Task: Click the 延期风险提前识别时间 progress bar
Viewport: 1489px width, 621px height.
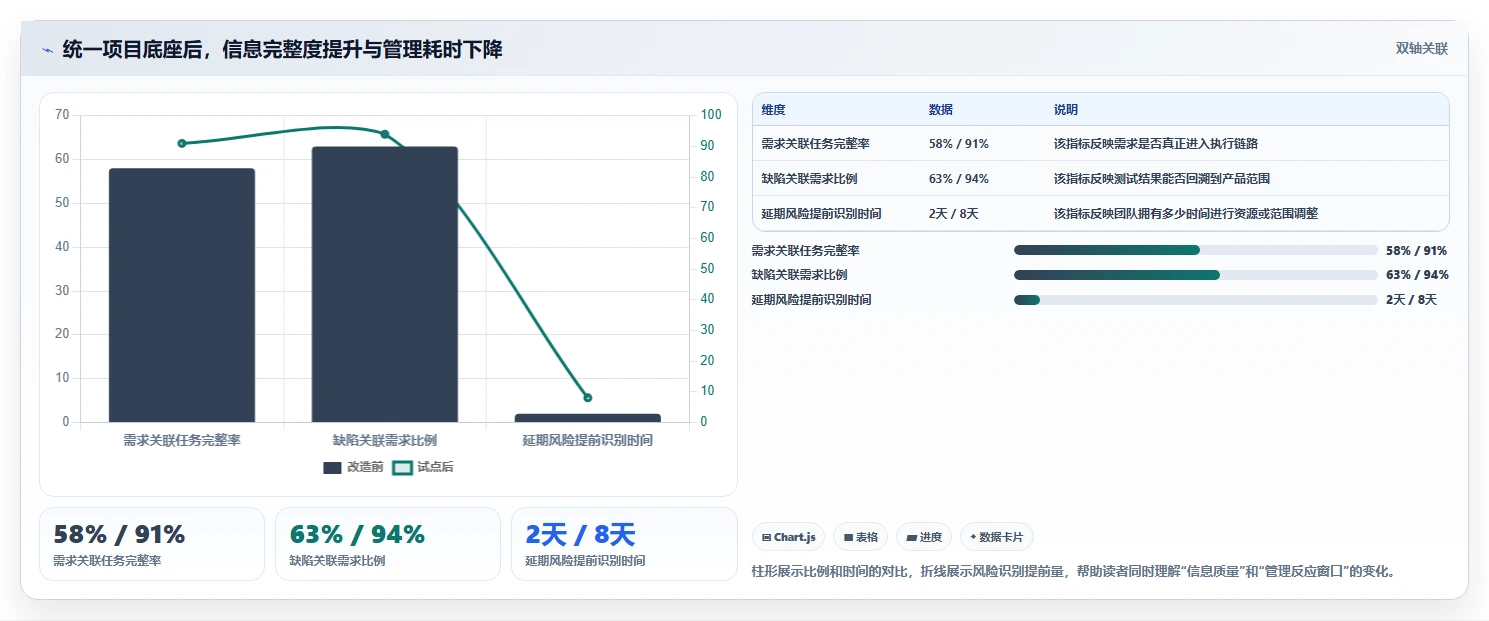Action: 1196,300
